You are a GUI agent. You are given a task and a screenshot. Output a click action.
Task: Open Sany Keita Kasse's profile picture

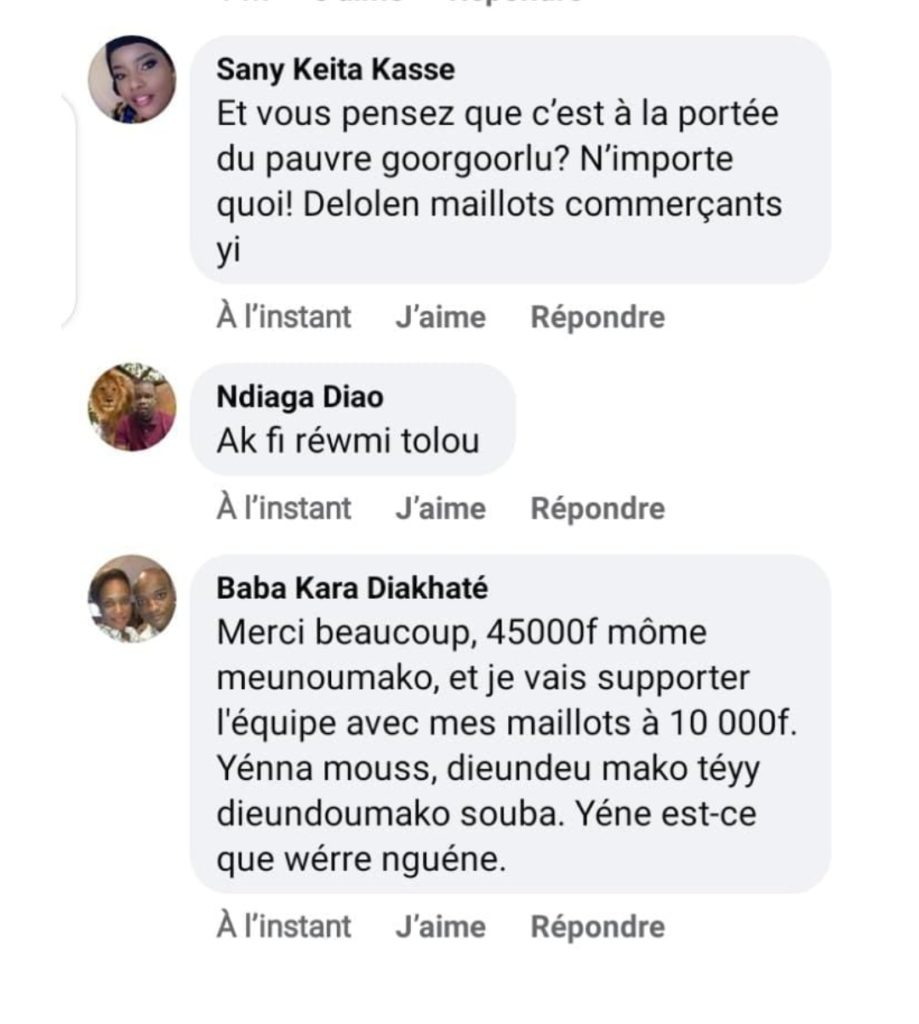132,79
